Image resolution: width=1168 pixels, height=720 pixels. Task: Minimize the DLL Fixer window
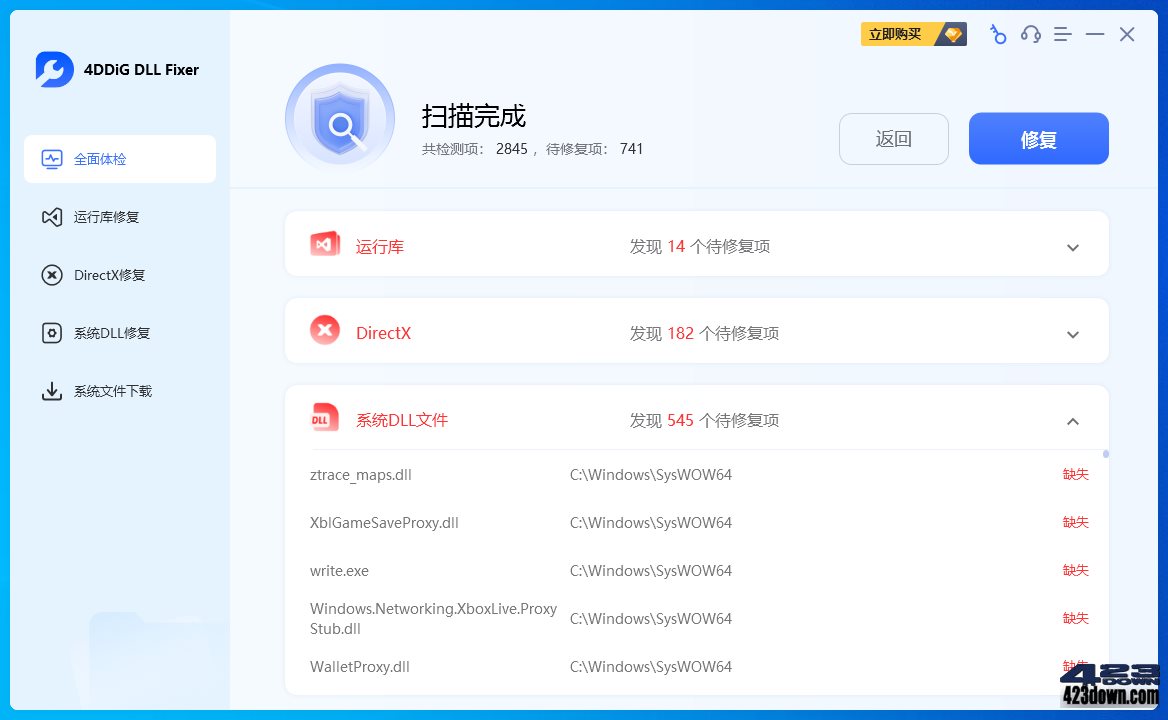click(1095, 34)
